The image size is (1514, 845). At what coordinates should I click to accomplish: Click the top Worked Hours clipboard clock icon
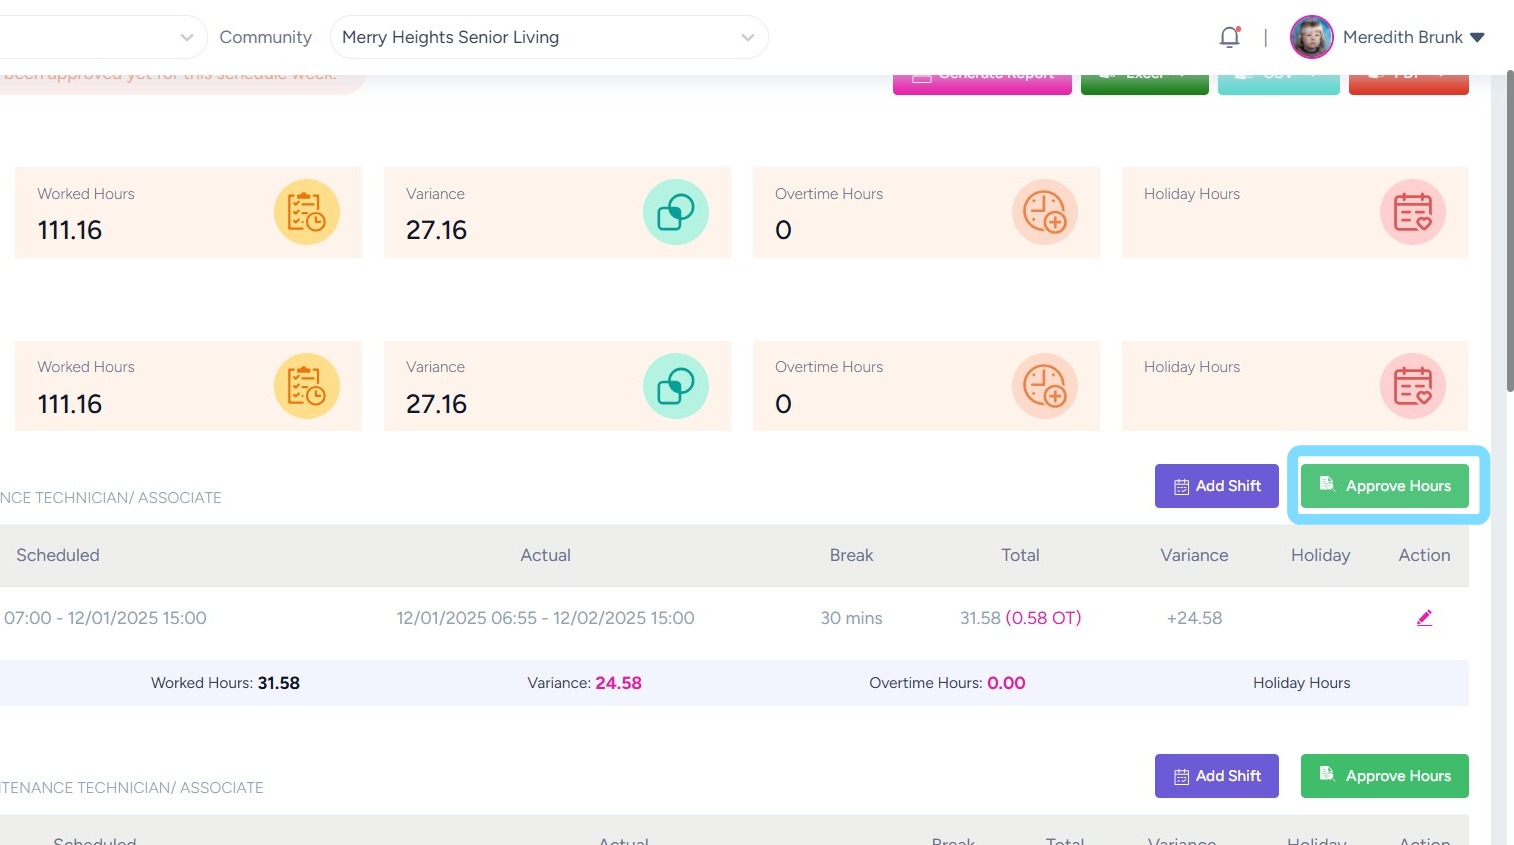pyautogui.click(x=306, y=212)
